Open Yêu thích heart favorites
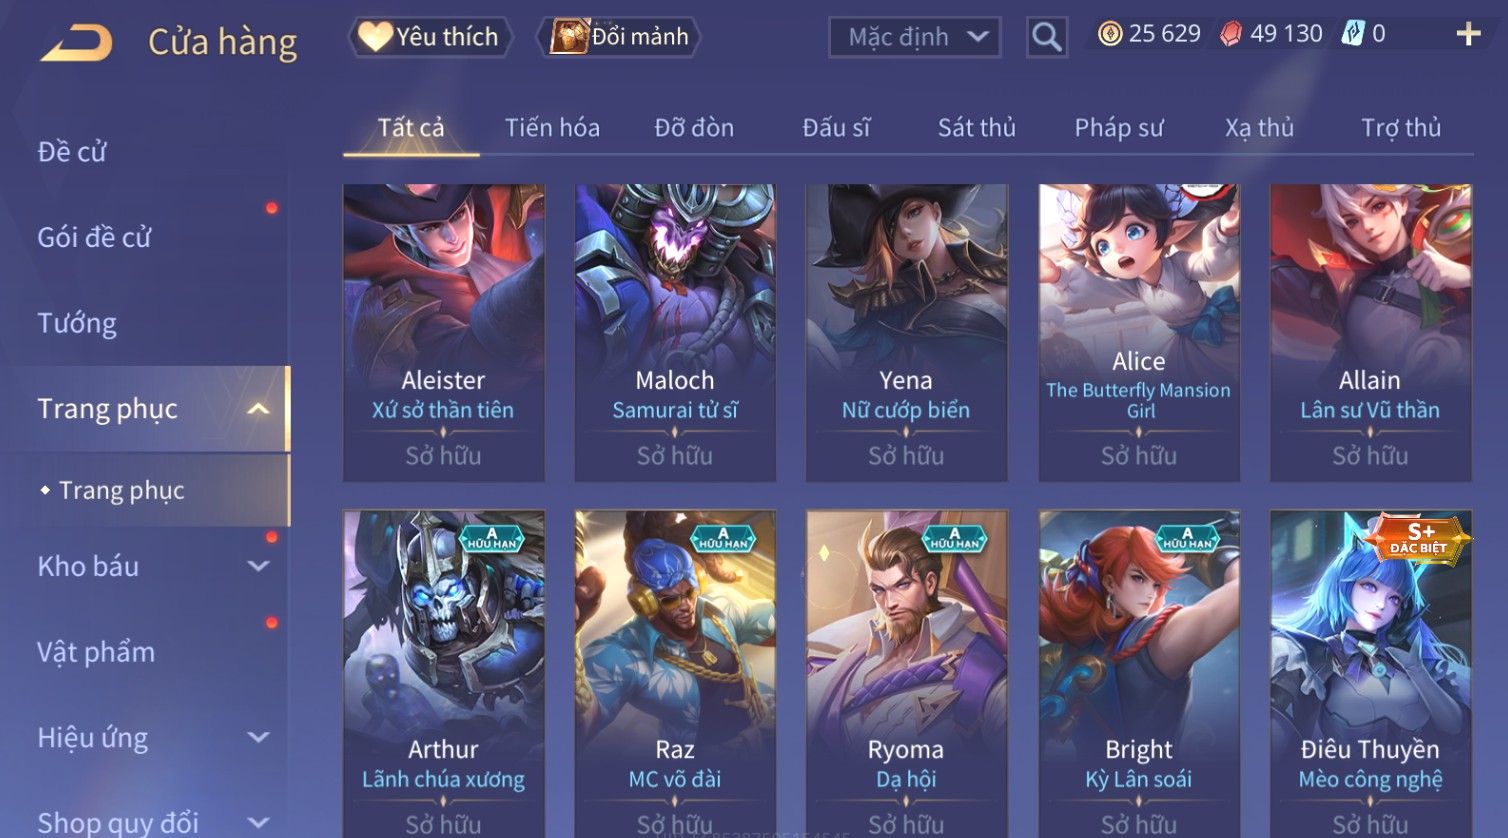 pos(430,37)
